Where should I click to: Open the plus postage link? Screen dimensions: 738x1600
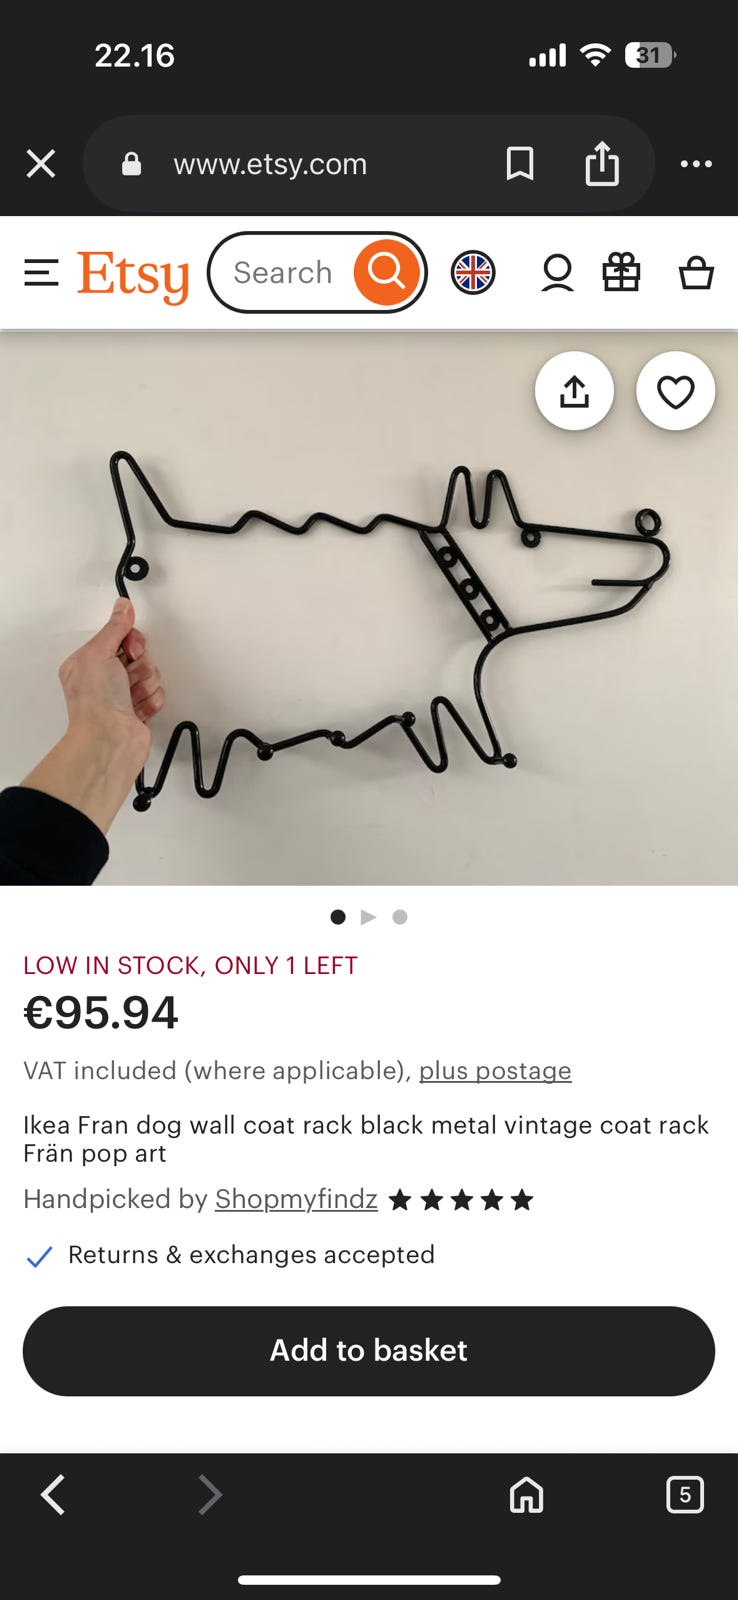[x=495, y=1070]
